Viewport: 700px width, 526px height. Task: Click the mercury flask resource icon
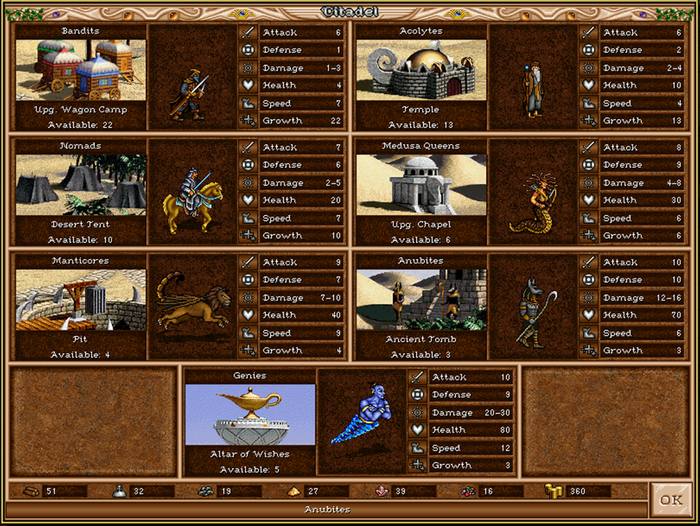click(119, 491)
